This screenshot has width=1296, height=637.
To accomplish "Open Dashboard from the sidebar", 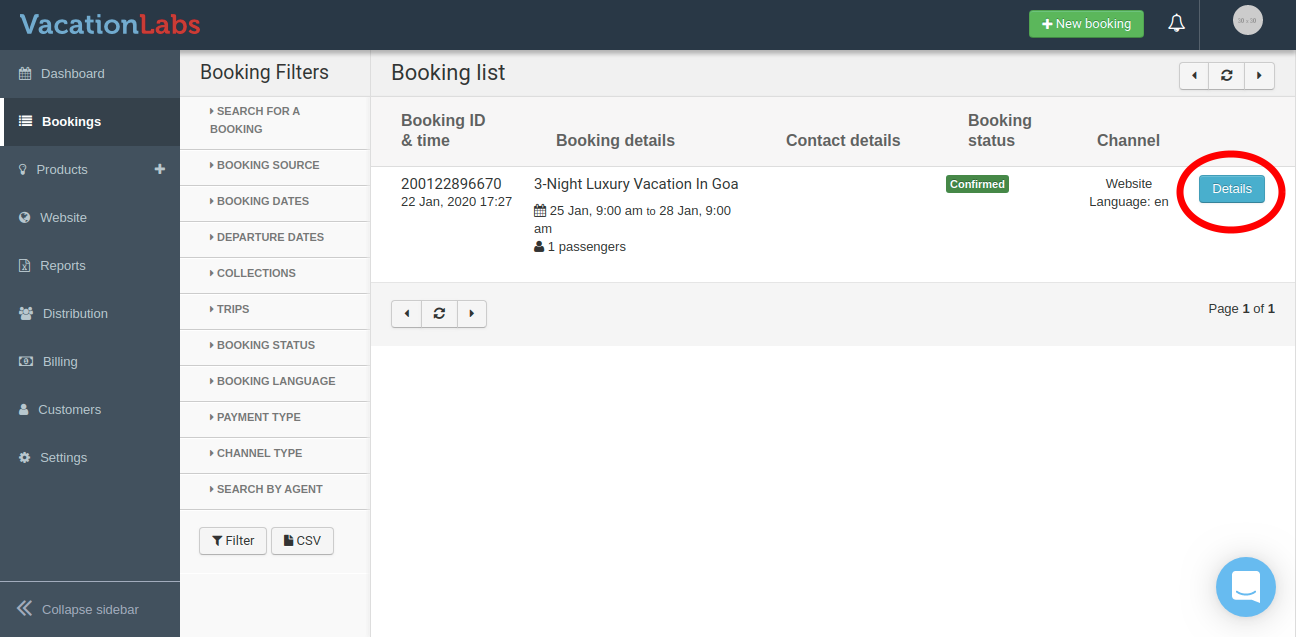I will coord(72,74).
